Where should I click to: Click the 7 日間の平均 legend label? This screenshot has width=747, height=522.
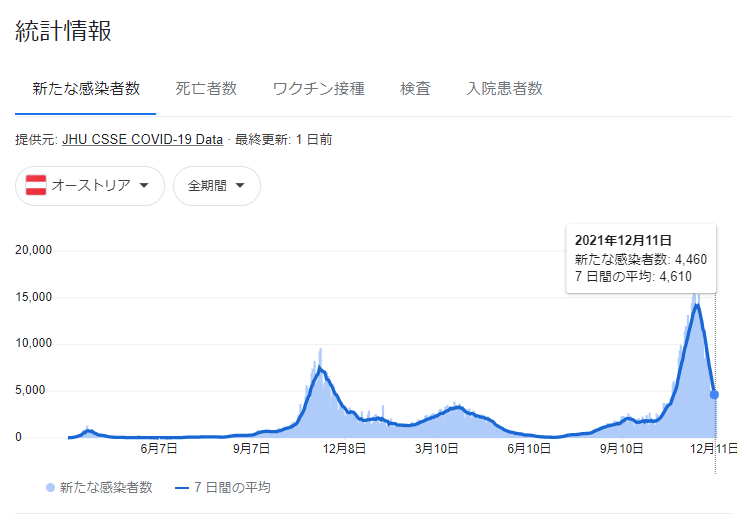(232, 488)
